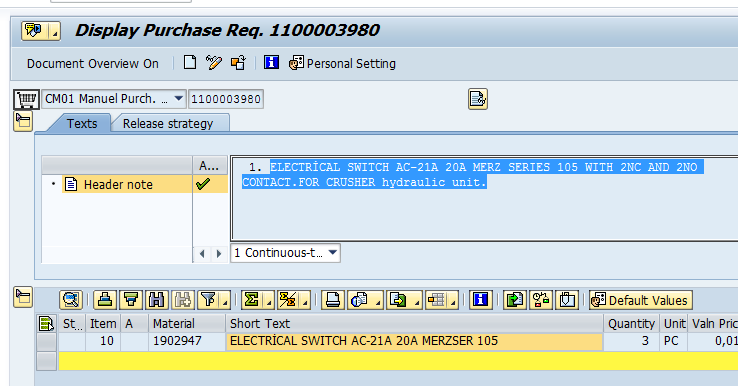Sort items in descending order
Image resolution: width=738 pixels, height=386 pixels.
coord(131,300)
